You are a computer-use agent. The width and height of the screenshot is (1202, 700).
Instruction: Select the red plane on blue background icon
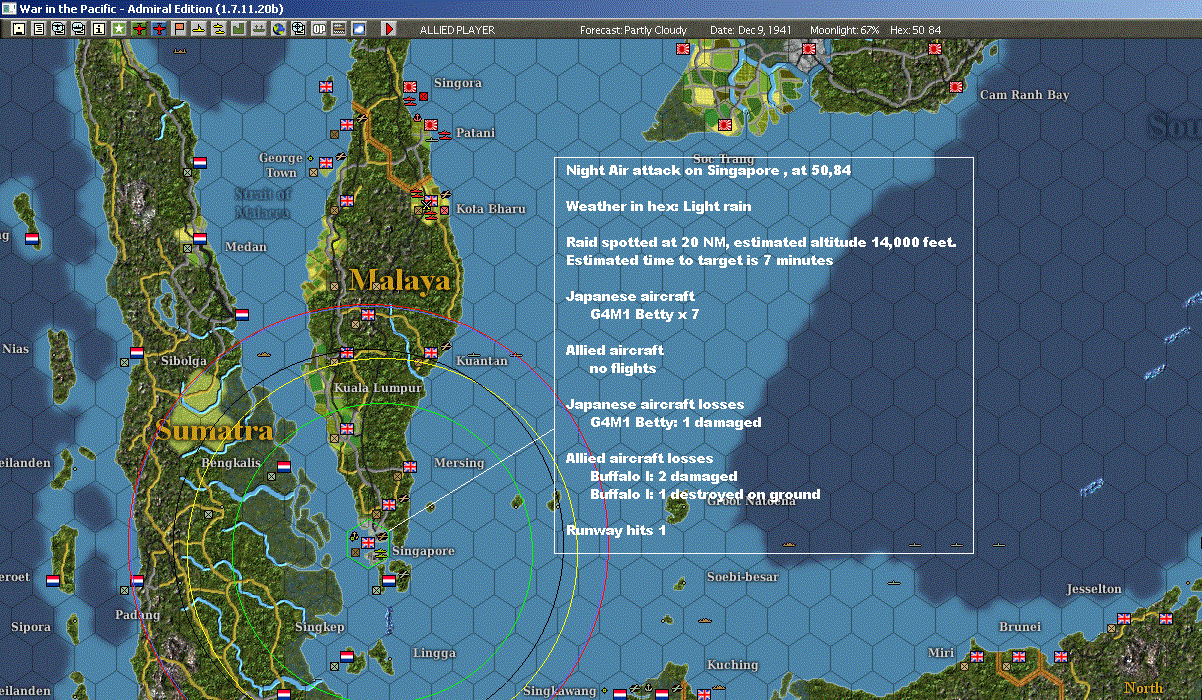coord(159,29)
